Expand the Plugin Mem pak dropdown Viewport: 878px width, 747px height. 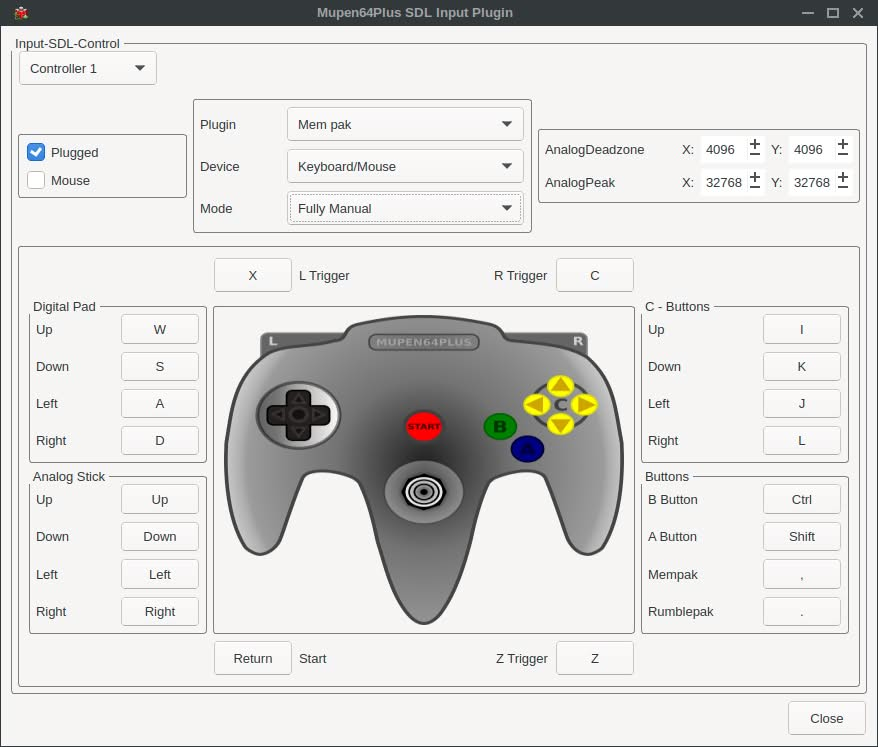[404, 125]
